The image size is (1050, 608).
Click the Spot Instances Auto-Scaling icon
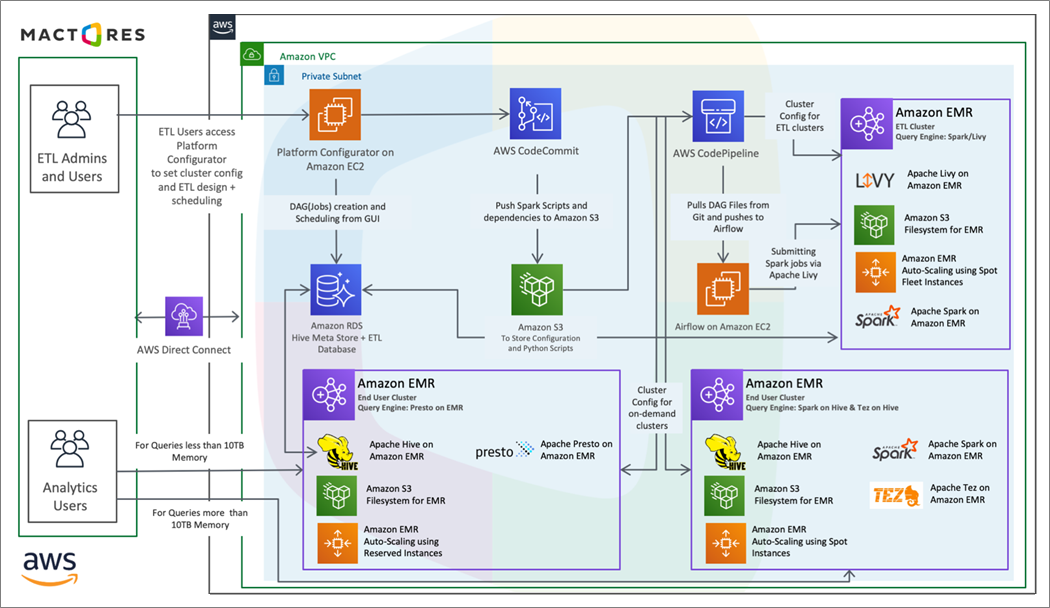[726, 543]
